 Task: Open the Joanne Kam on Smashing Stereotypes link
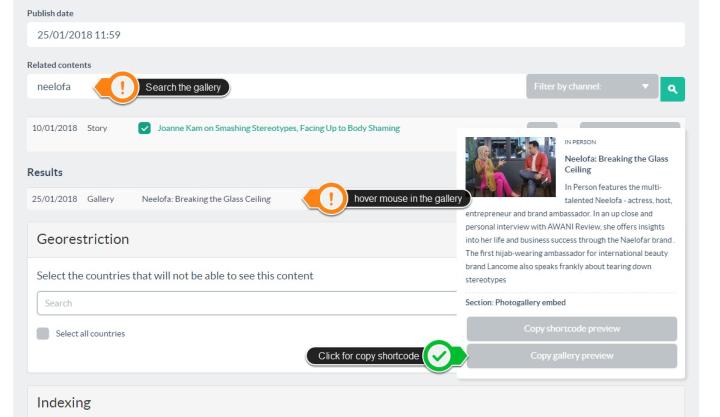278,129
